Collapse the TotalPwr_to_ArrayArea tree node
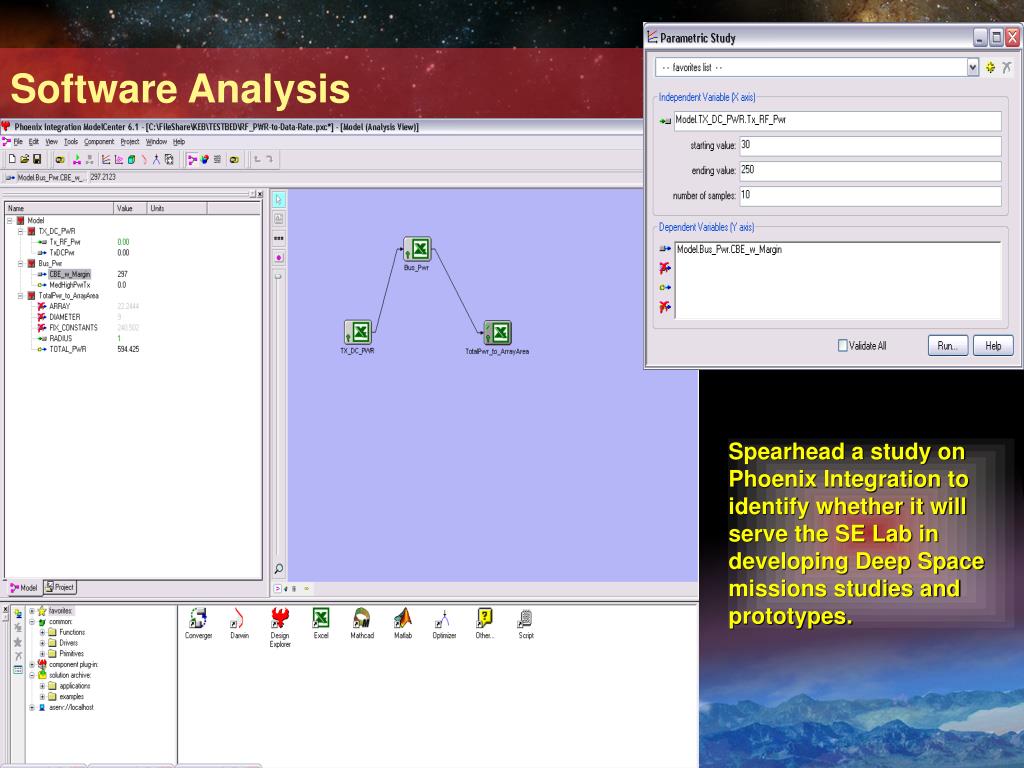Image resolution: width=1024 pixels, height=768 pixels. pos(20,296)
